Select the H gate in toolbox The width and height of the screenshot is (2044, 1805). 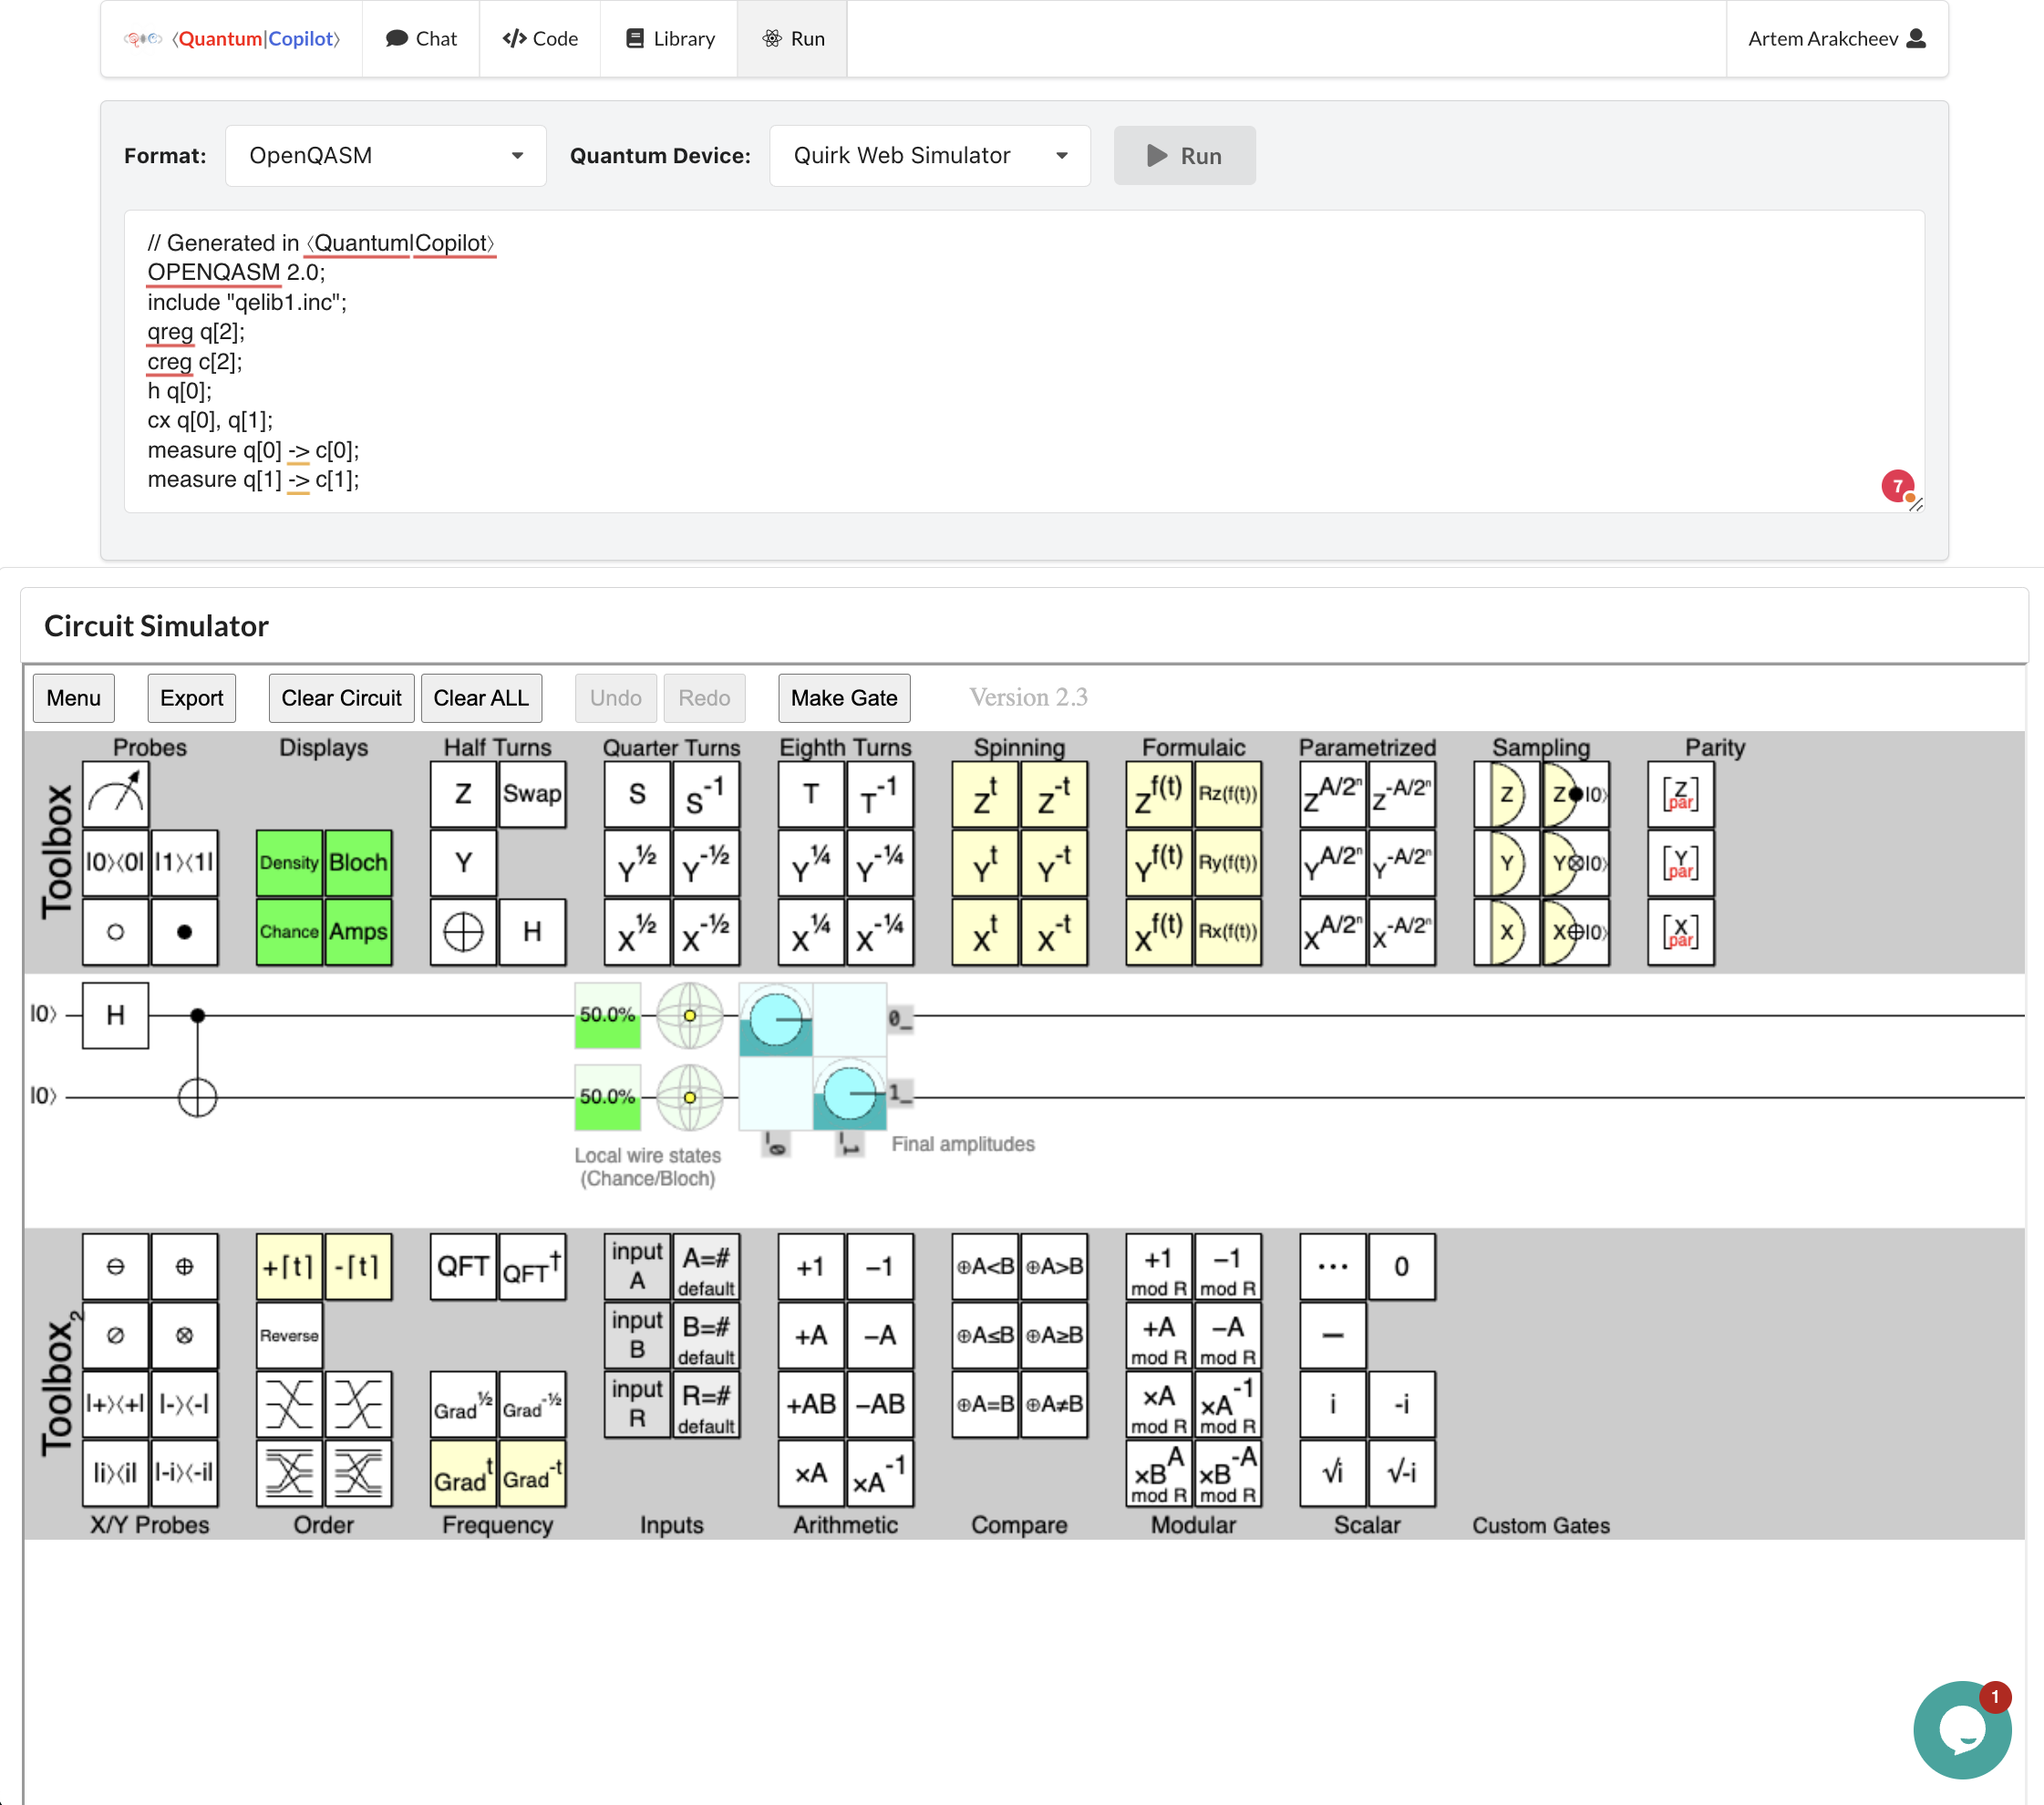click(532, 932)
